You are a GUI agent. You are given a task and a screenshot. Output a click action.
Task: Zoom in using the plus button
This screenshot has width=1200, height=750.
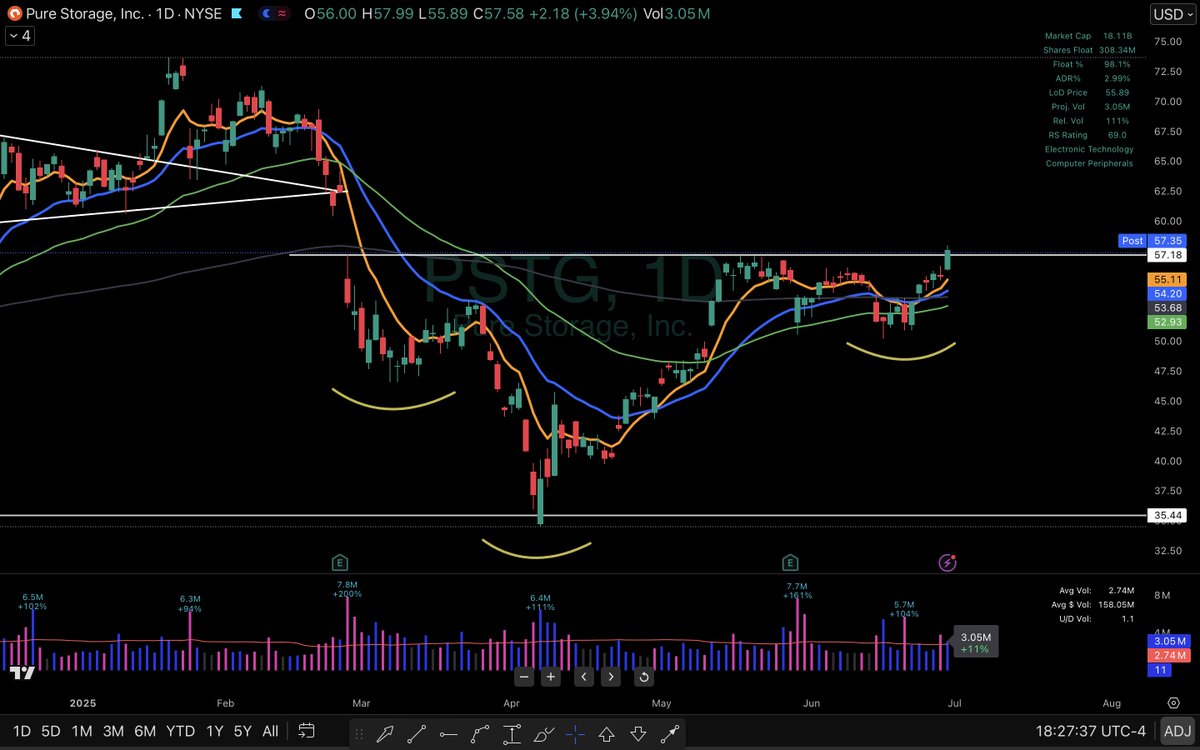pyautogui.click(x=550, y=677)
